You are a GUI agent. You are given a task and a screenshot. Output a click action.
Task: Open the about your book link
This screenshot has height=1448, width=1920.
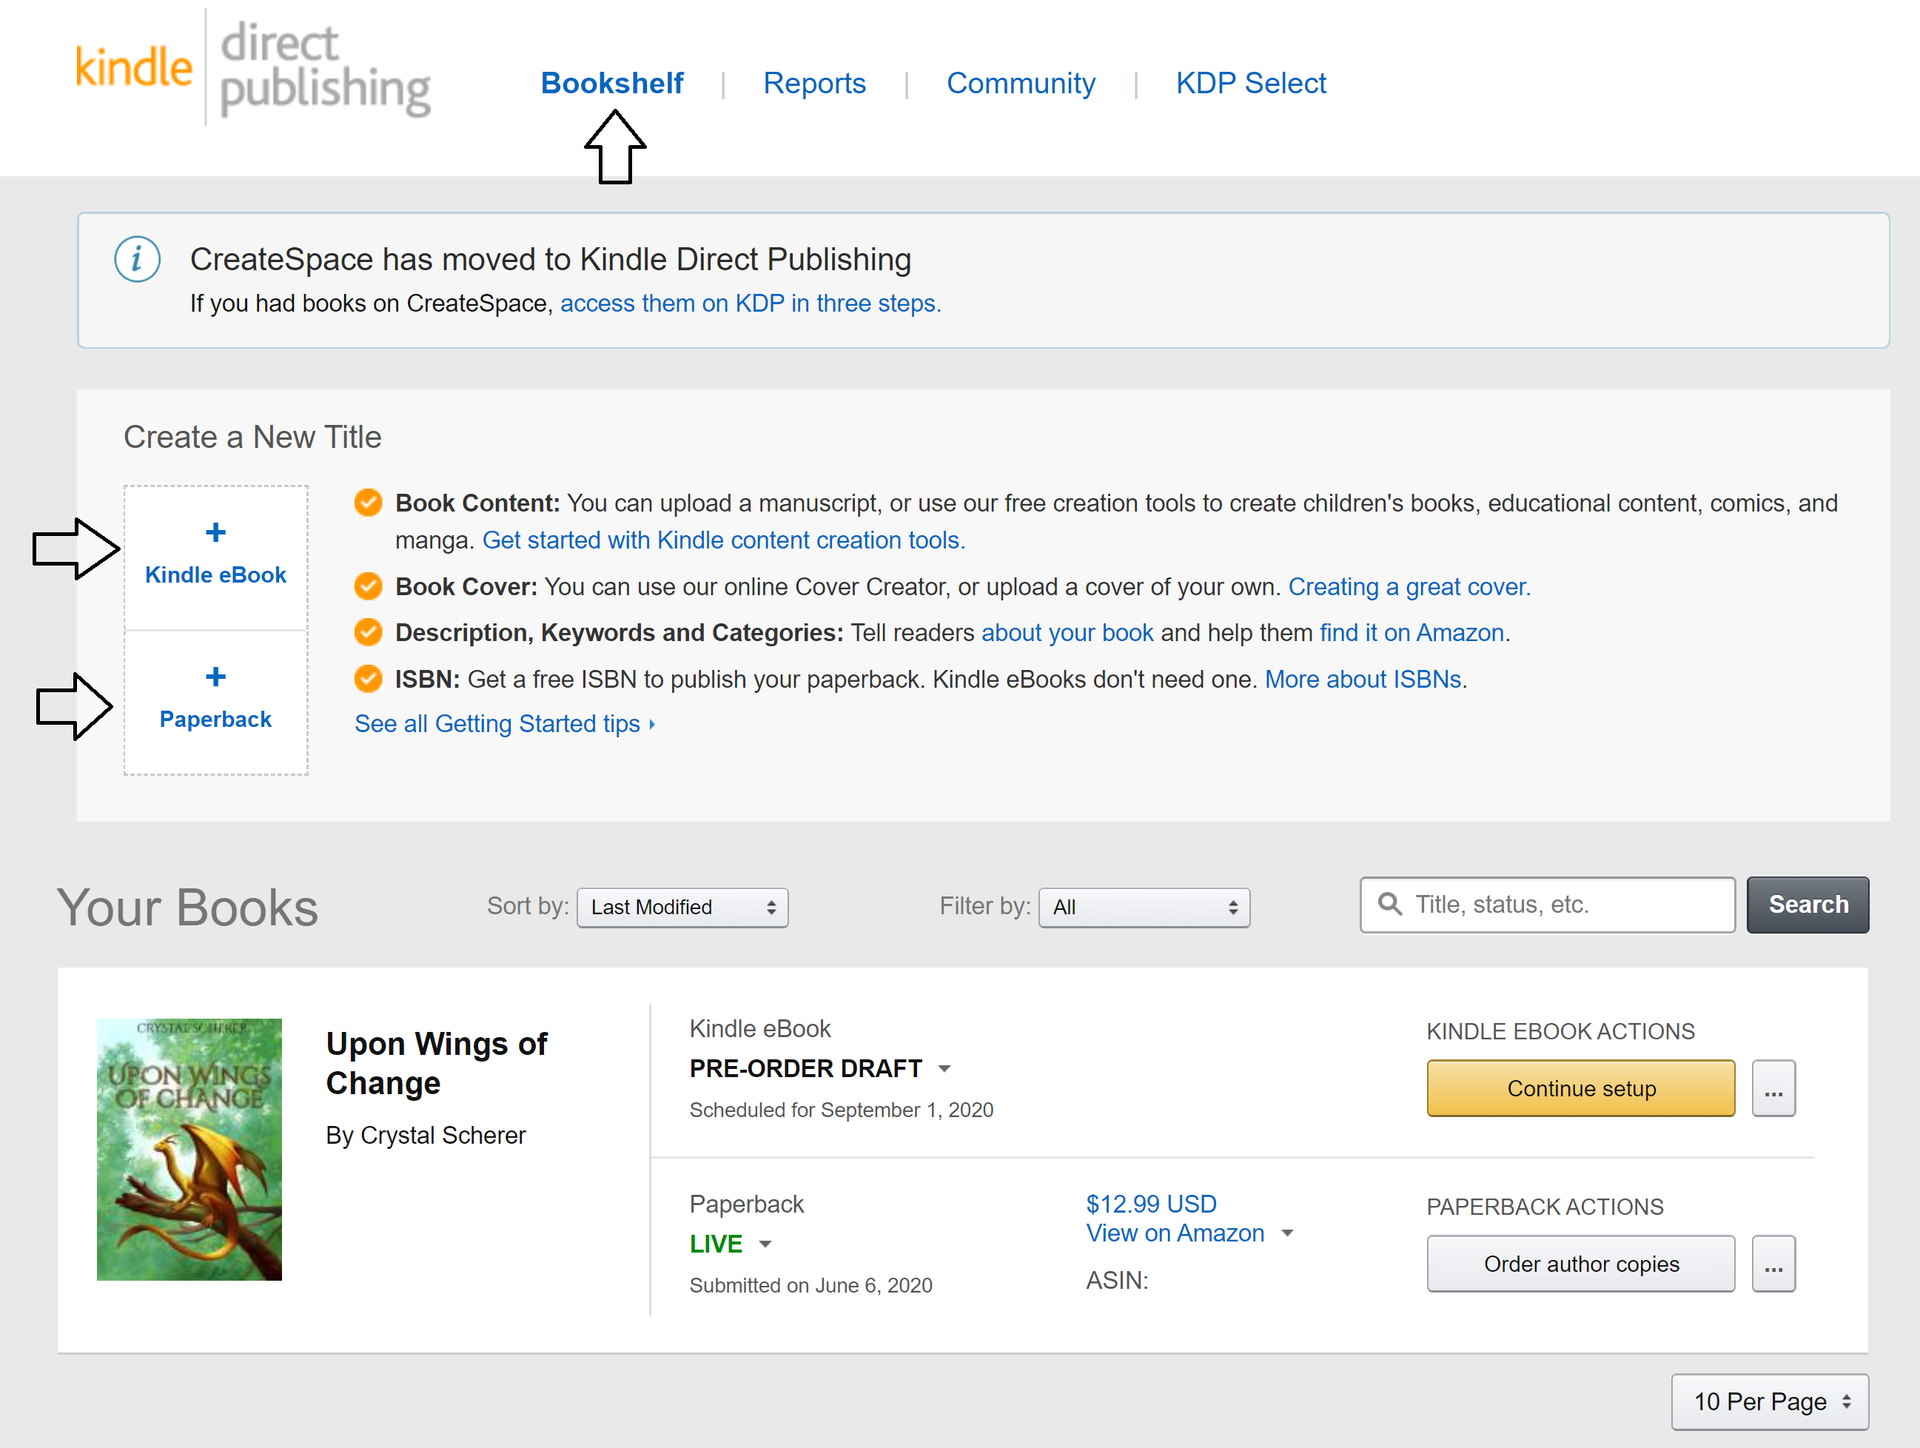click(1067, 633)
